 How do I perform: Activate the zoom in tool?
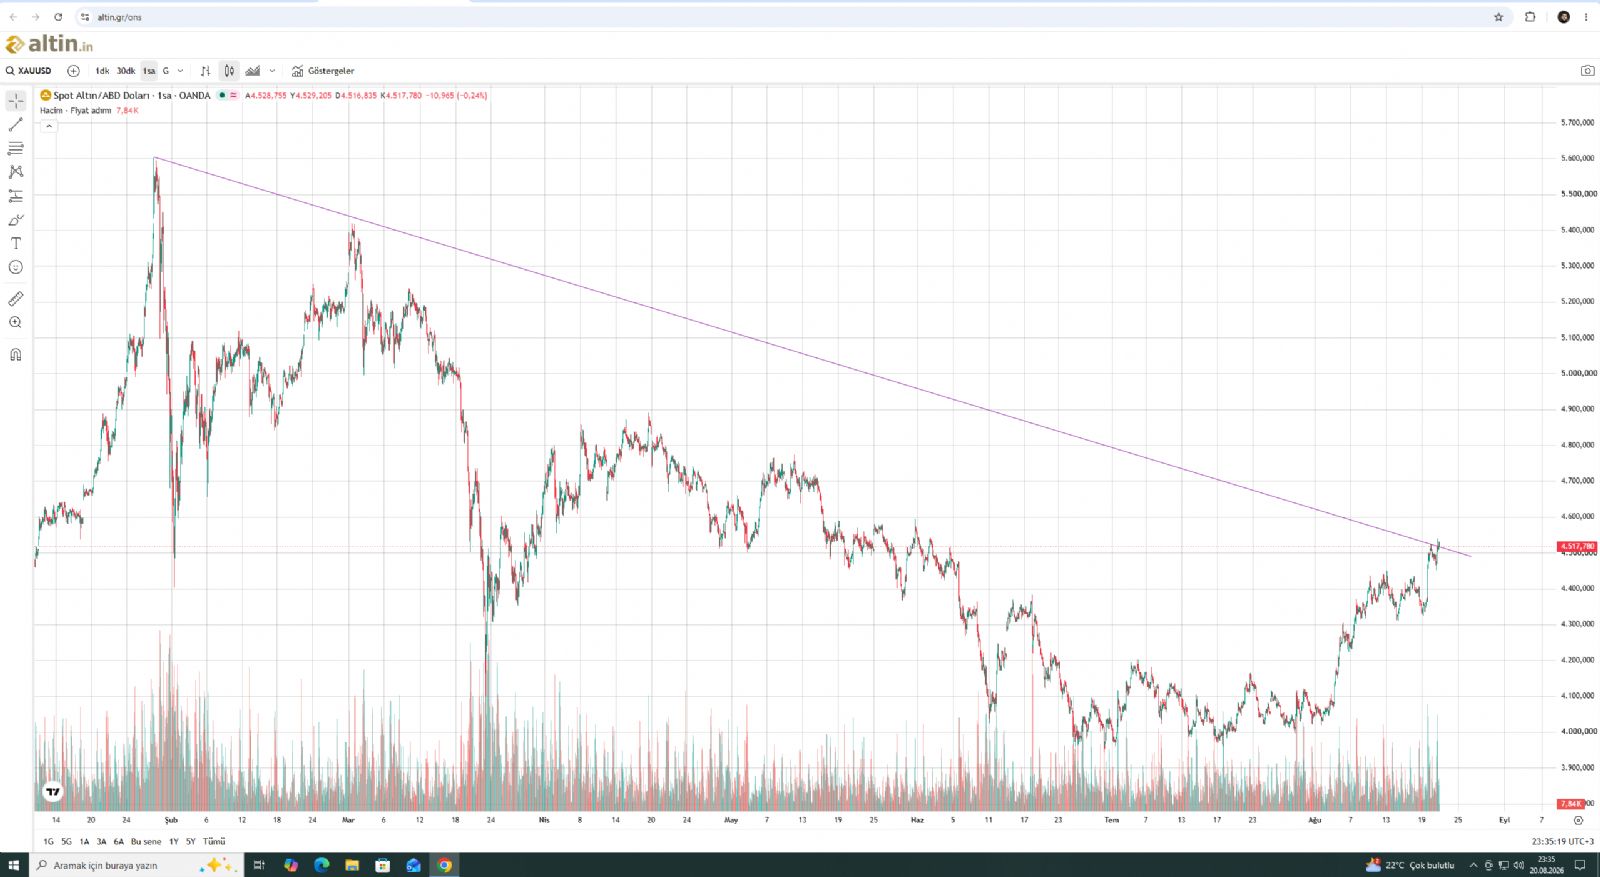click(x=16, y=323)
